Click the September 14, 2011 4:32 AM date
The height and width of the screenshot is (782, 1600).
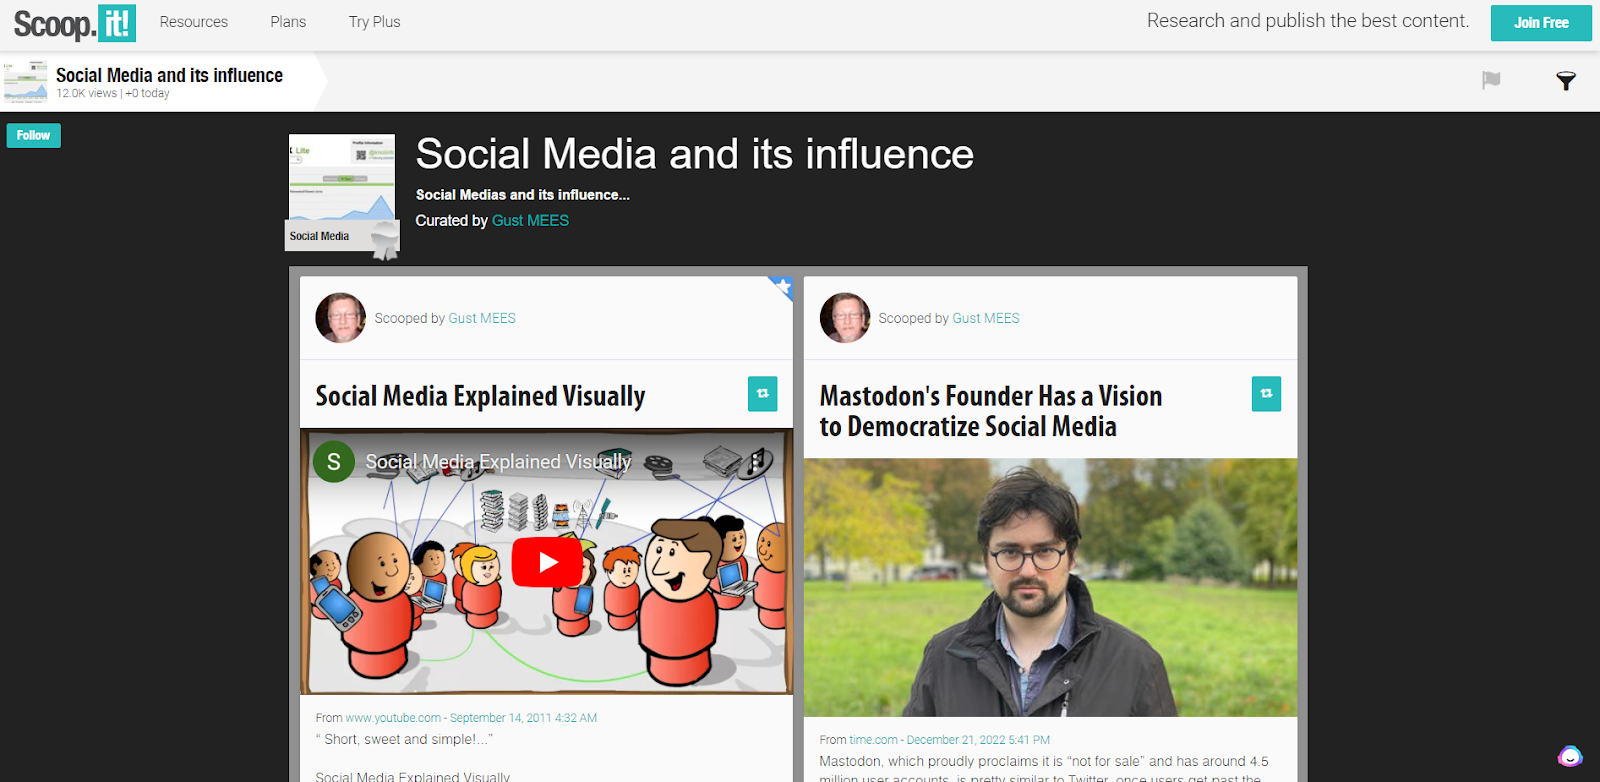click(x=523, y=718)
